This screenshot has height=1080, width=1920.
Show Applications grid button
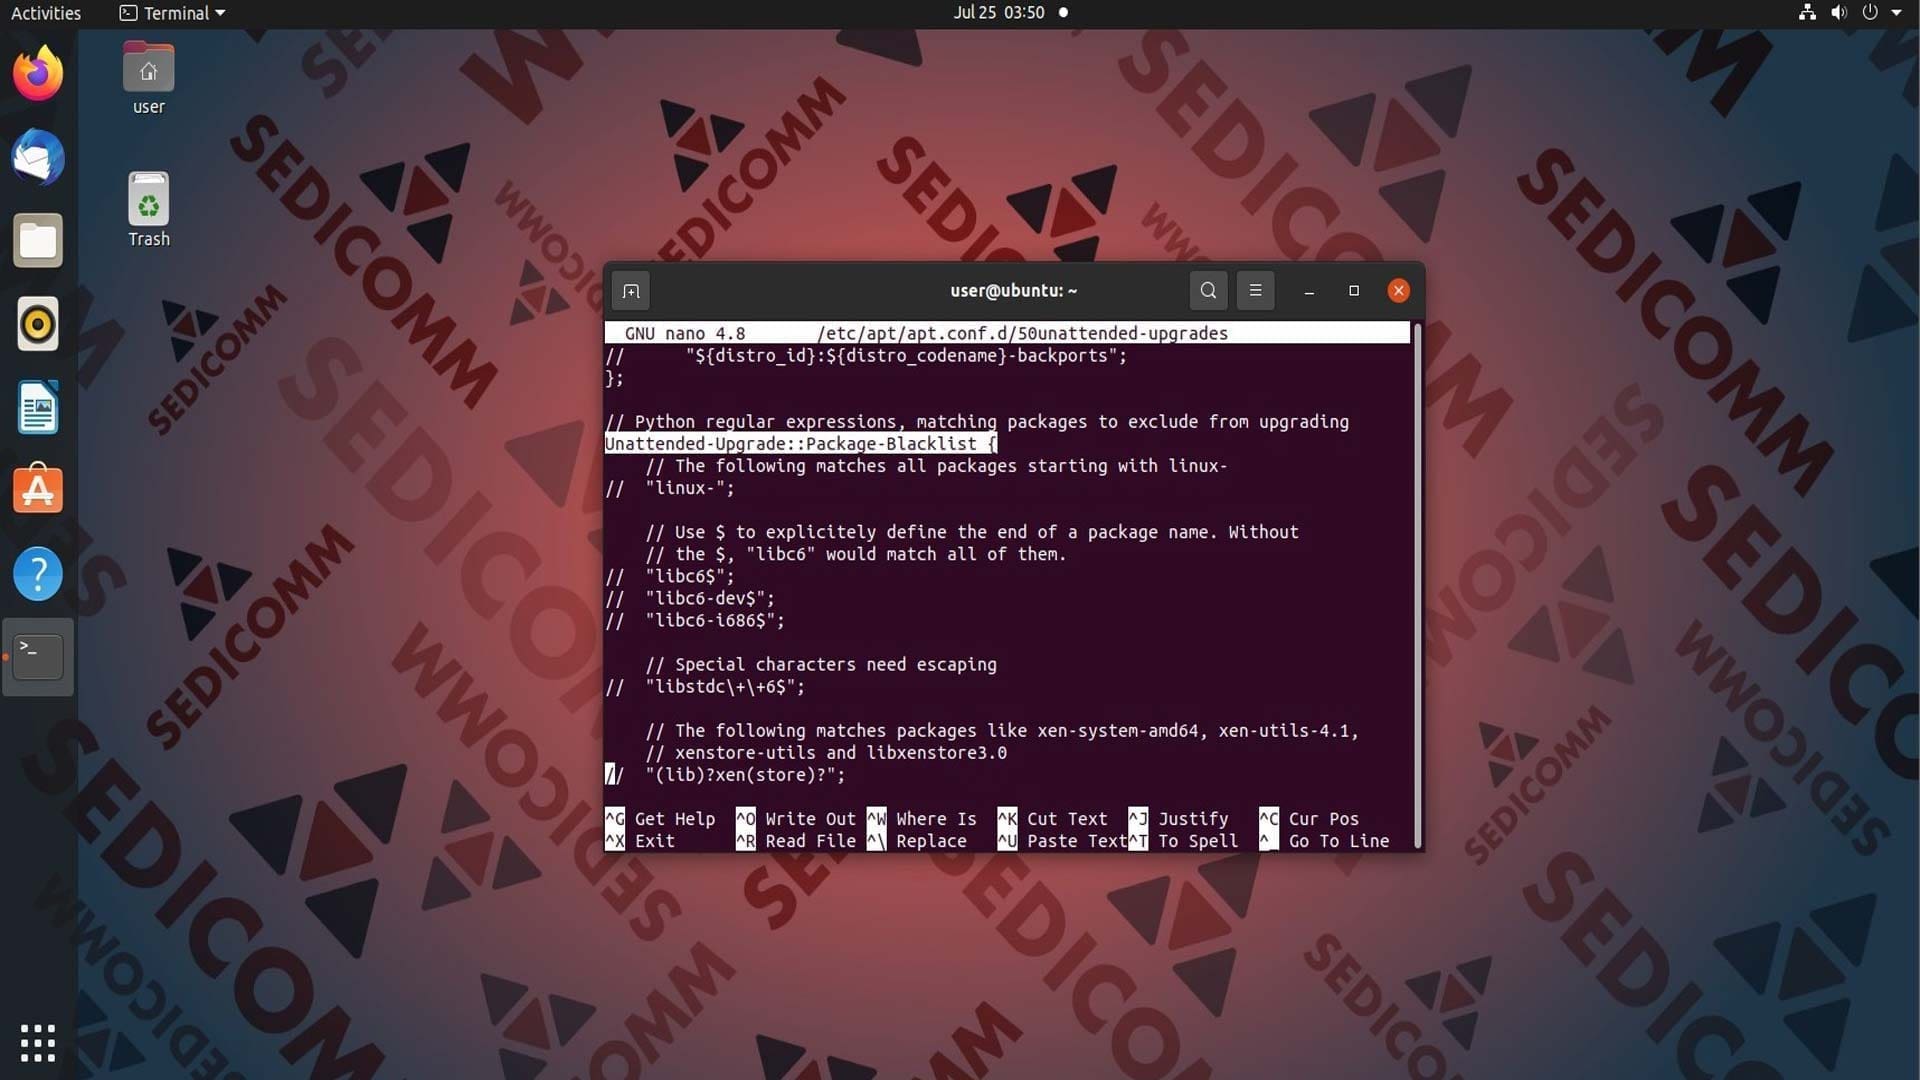(x=38, y=1043)
